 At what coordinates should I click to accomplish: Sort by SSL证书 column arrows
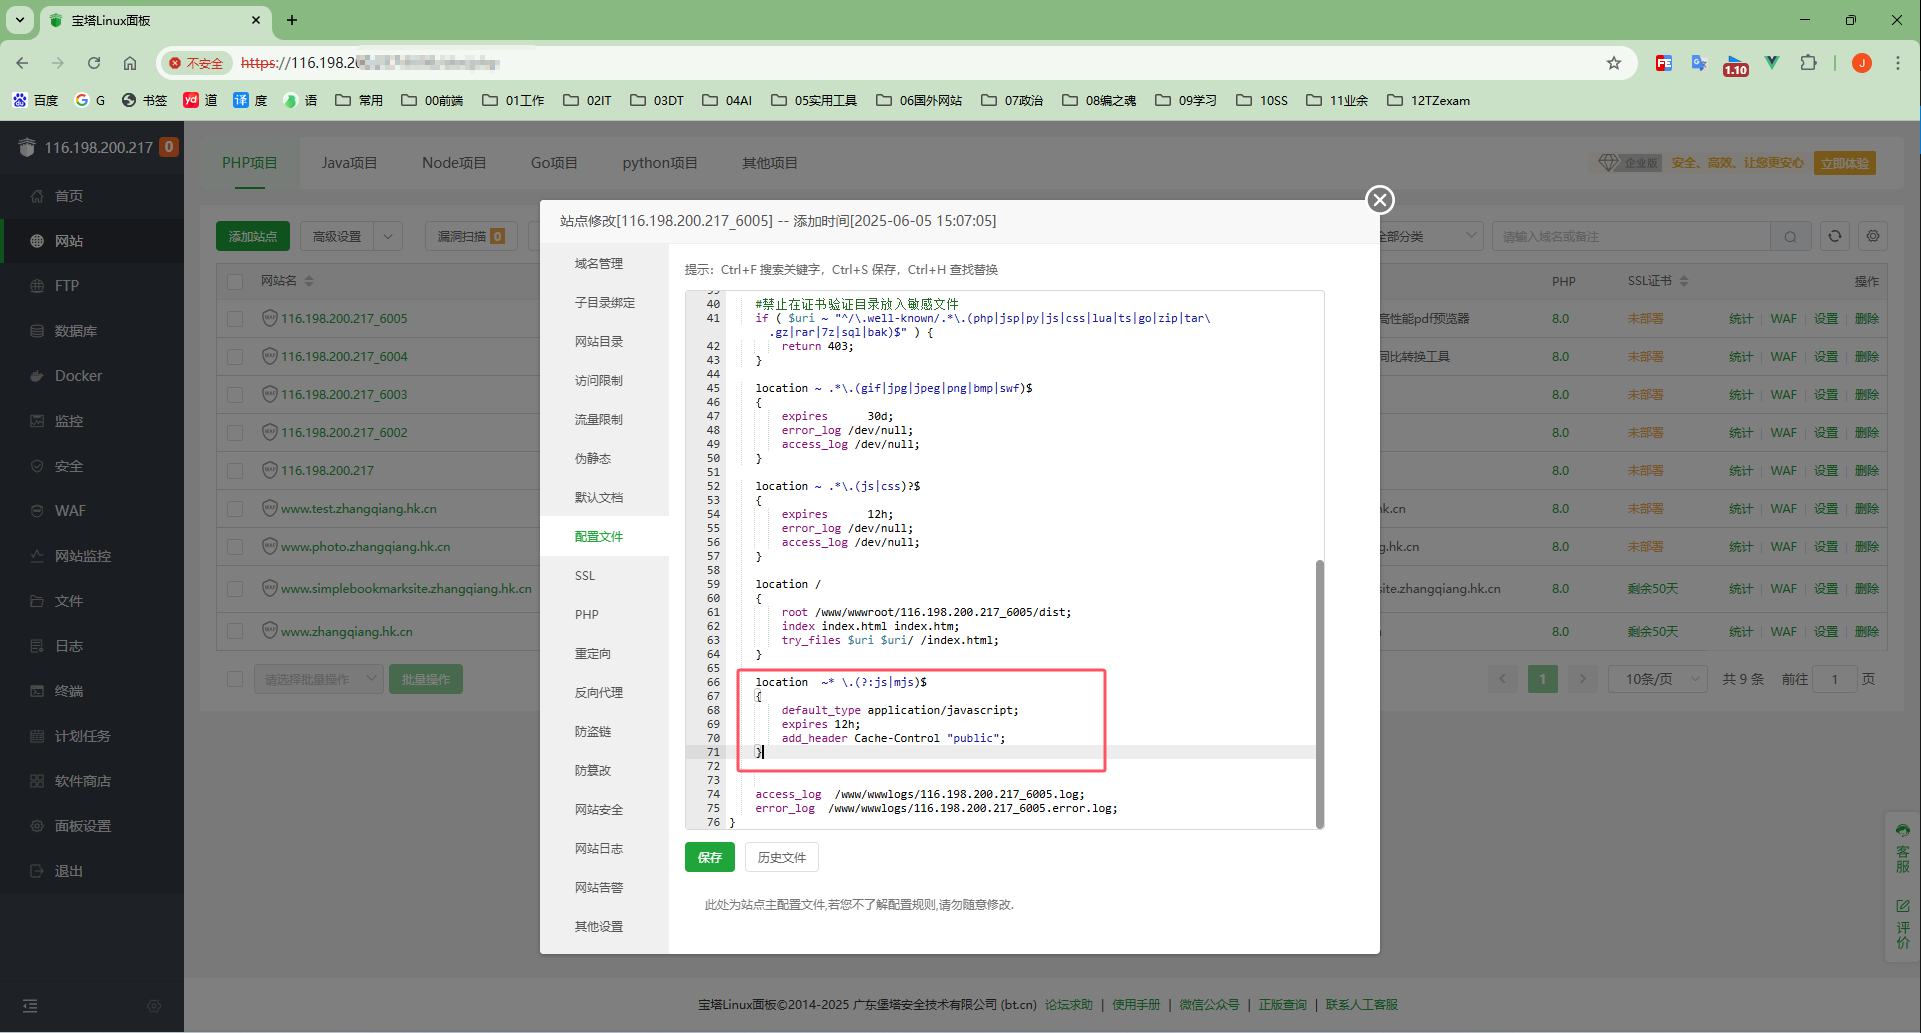pos(1684,281)
